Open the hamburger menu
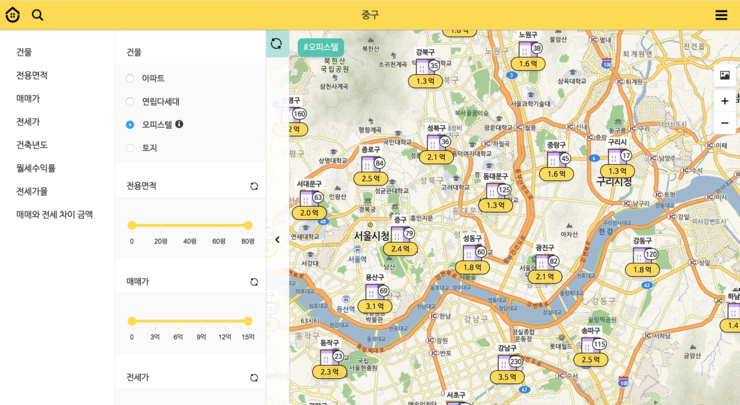This screenshot has width=740, height=405. pos(721,15)
